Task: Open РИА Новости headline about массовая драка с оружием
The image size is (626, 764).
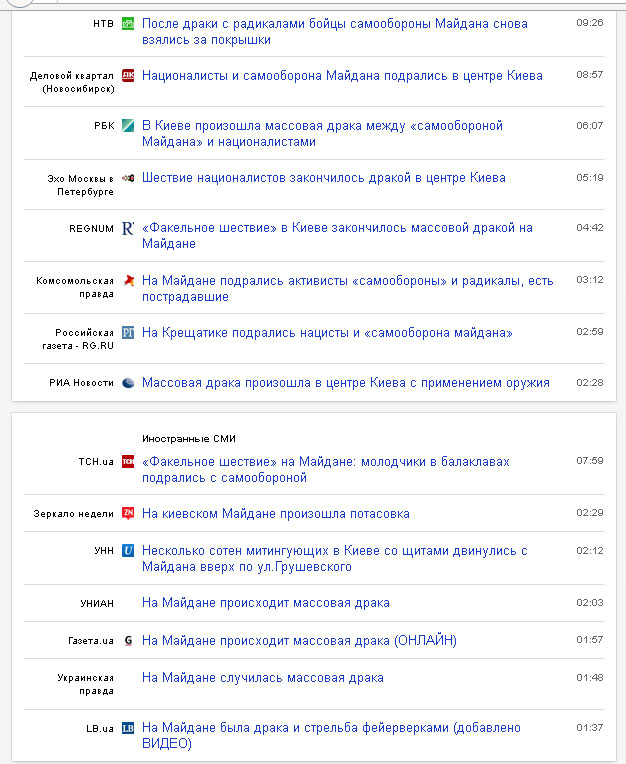Action: (345, 383)
